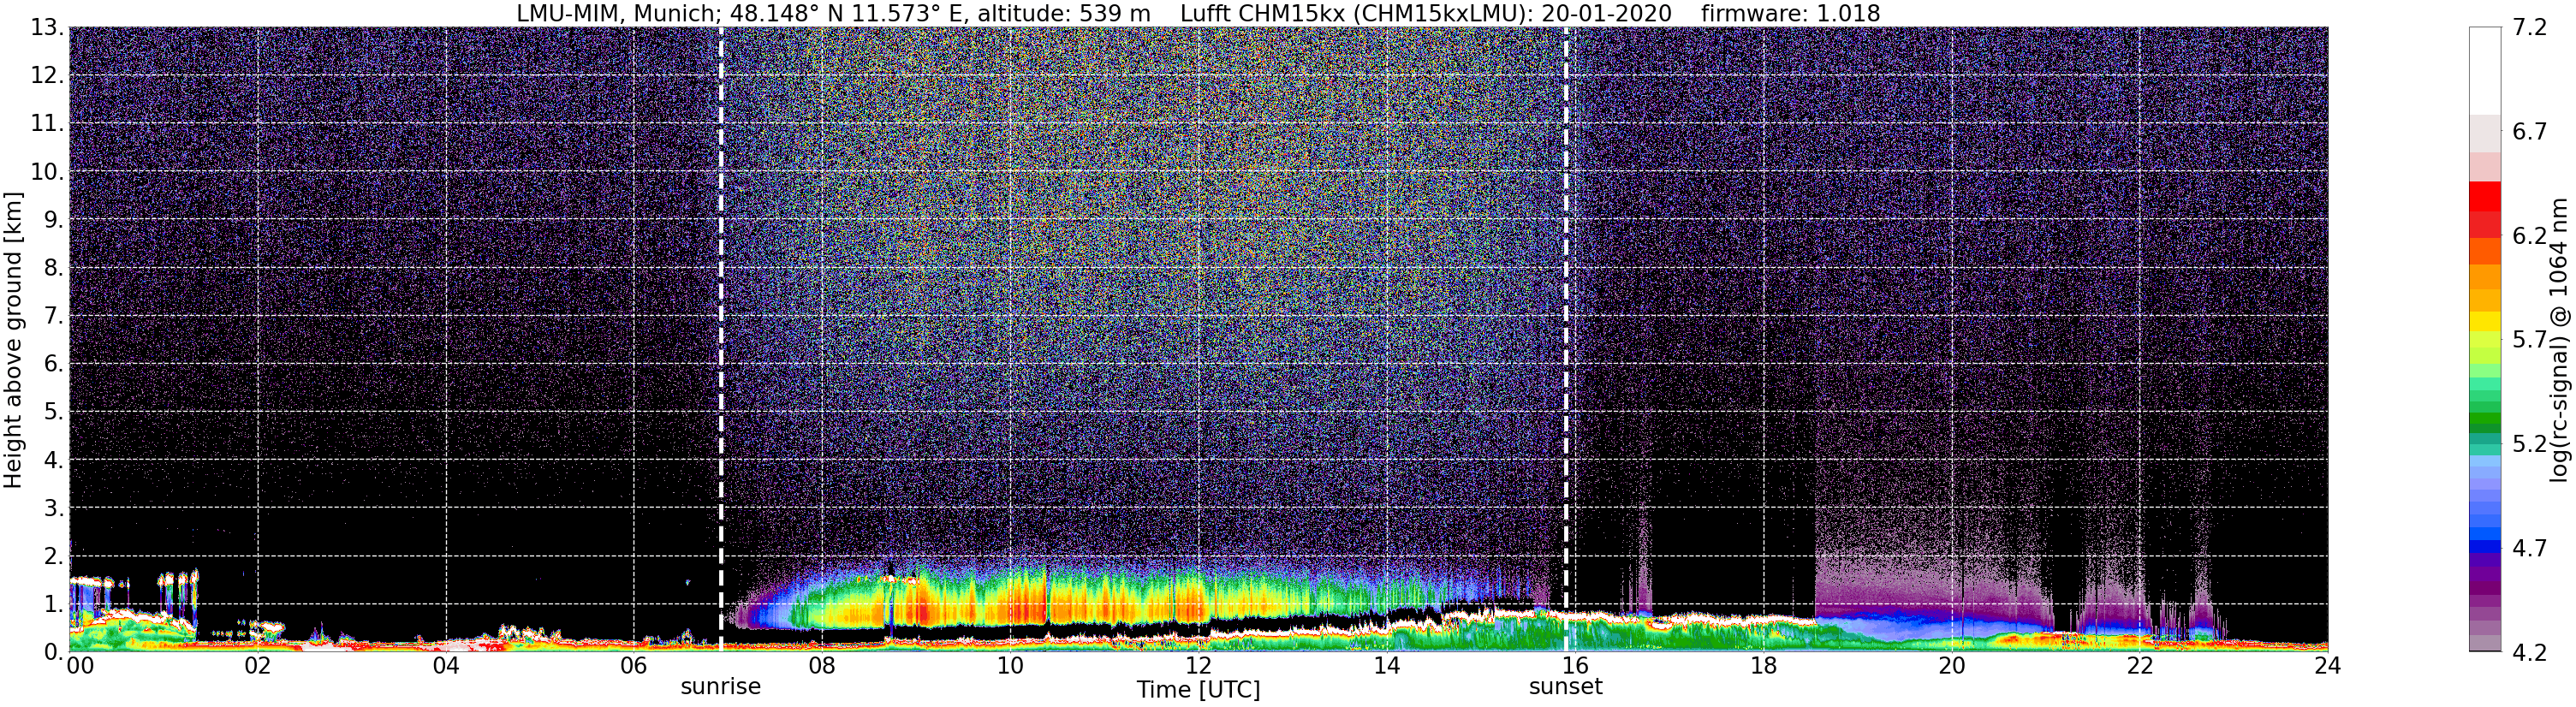Screen dimensions: 2576x707
Task: Click the height axis tick label '12.'
Action: coord(47,76)
